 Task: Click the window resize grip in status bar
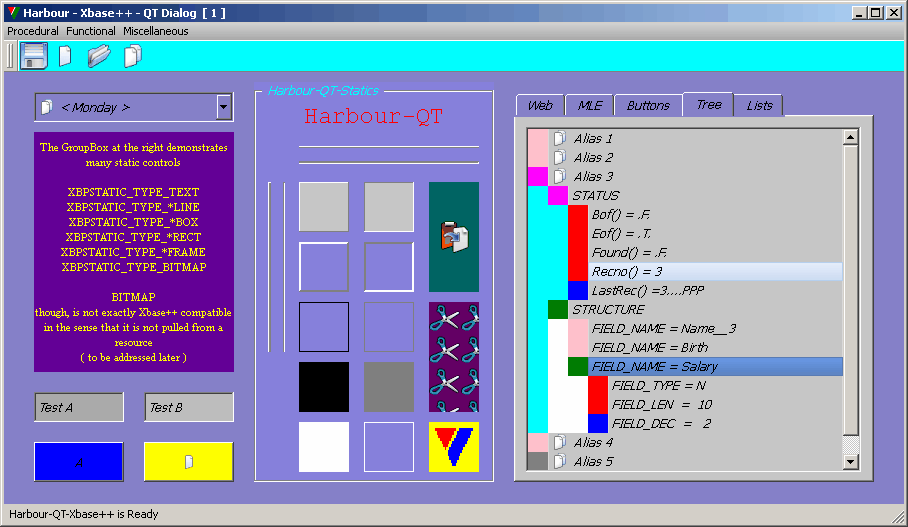pyautogui.click(x=899, y=517)
